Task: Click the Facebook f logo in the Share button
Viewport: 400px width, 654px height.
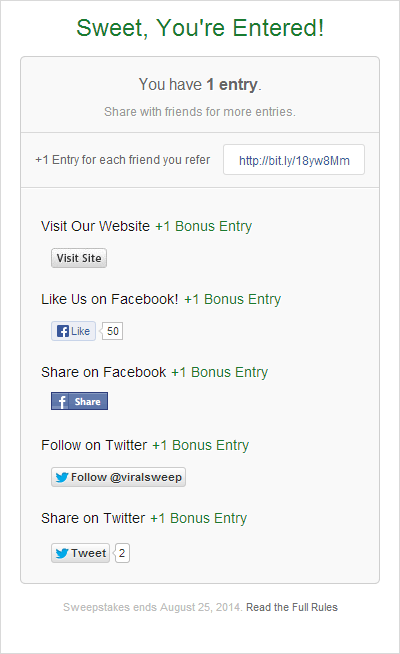Action: tap(62, 402)
